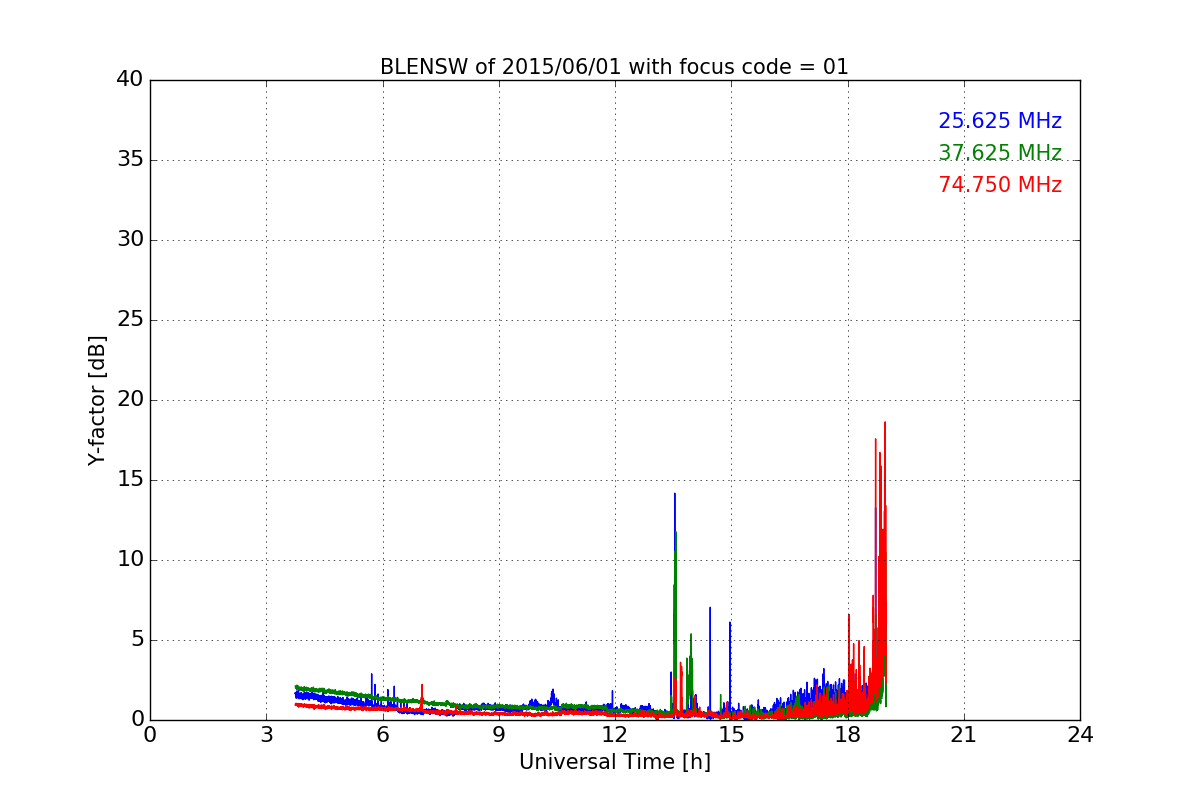Image resolution: width=1200 pixels, height=800 pixels.
Task: Click the 'Y-factor [dB]' axis label
Action: [x=97, y=400]
